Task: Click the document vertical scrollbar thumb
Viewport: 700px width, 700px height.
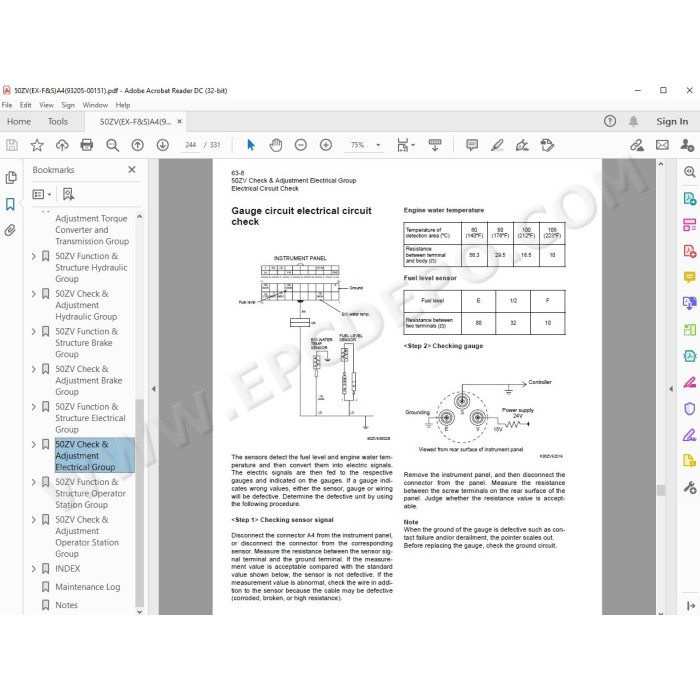Action: (x=661, y=490)
